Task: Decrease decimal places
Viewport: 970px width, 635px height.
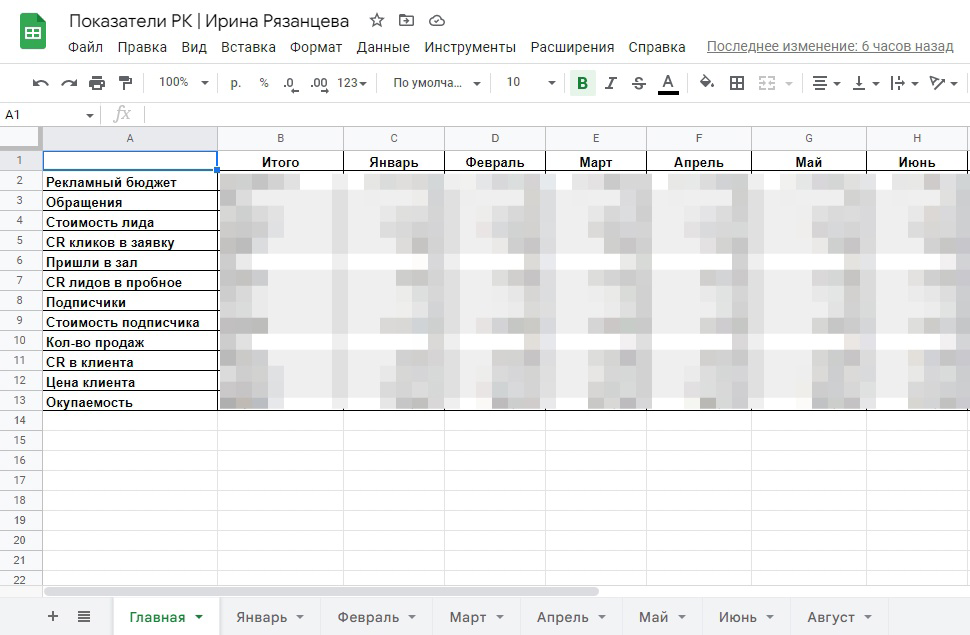Action: tap(291, 84)
